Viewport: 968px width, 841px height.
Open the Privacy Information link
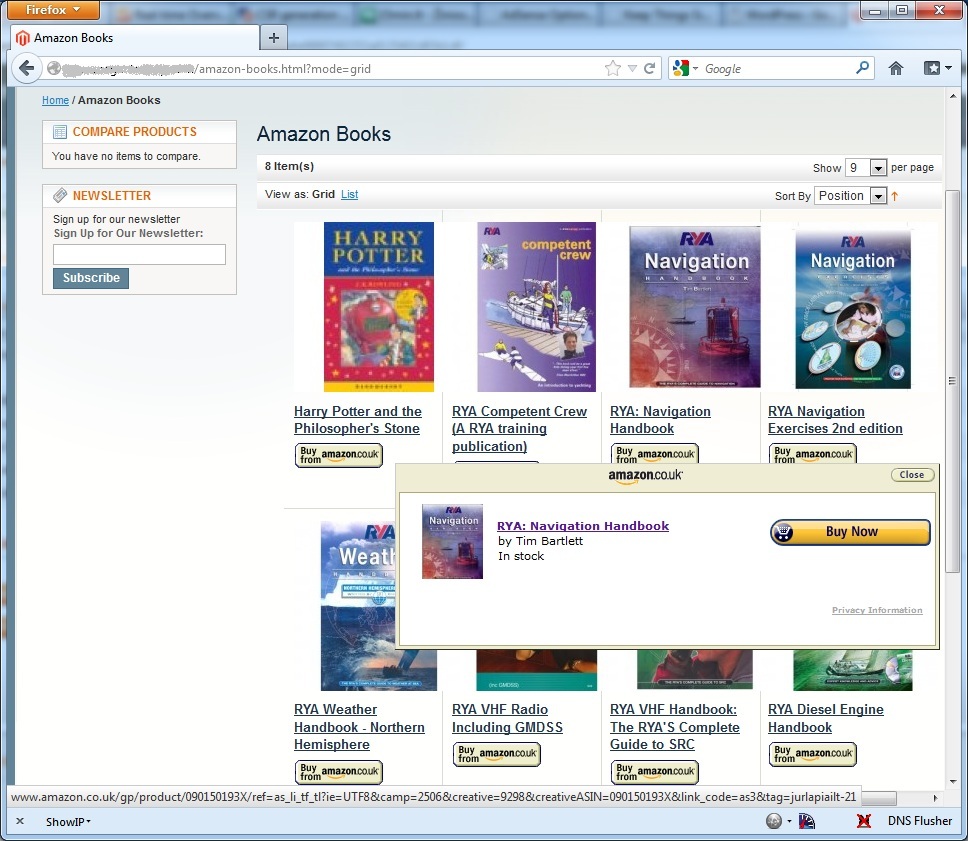[x=877, y=610]
